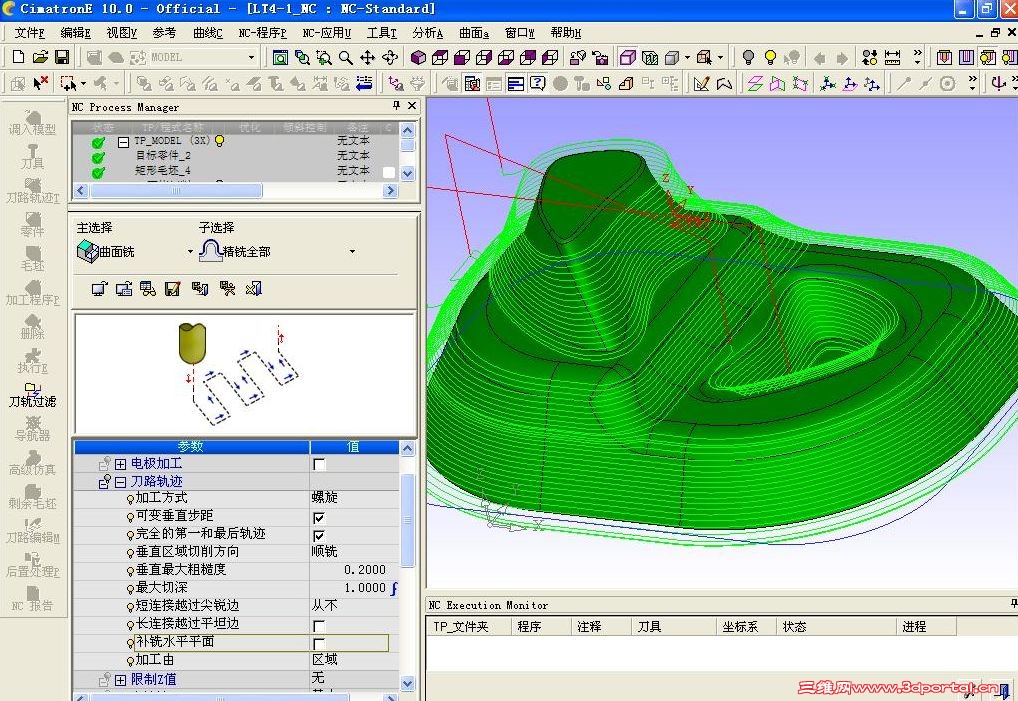Collapse the TP_MODEL tree node
Viewport: 1018px width, 701px height.
point(123,141)
